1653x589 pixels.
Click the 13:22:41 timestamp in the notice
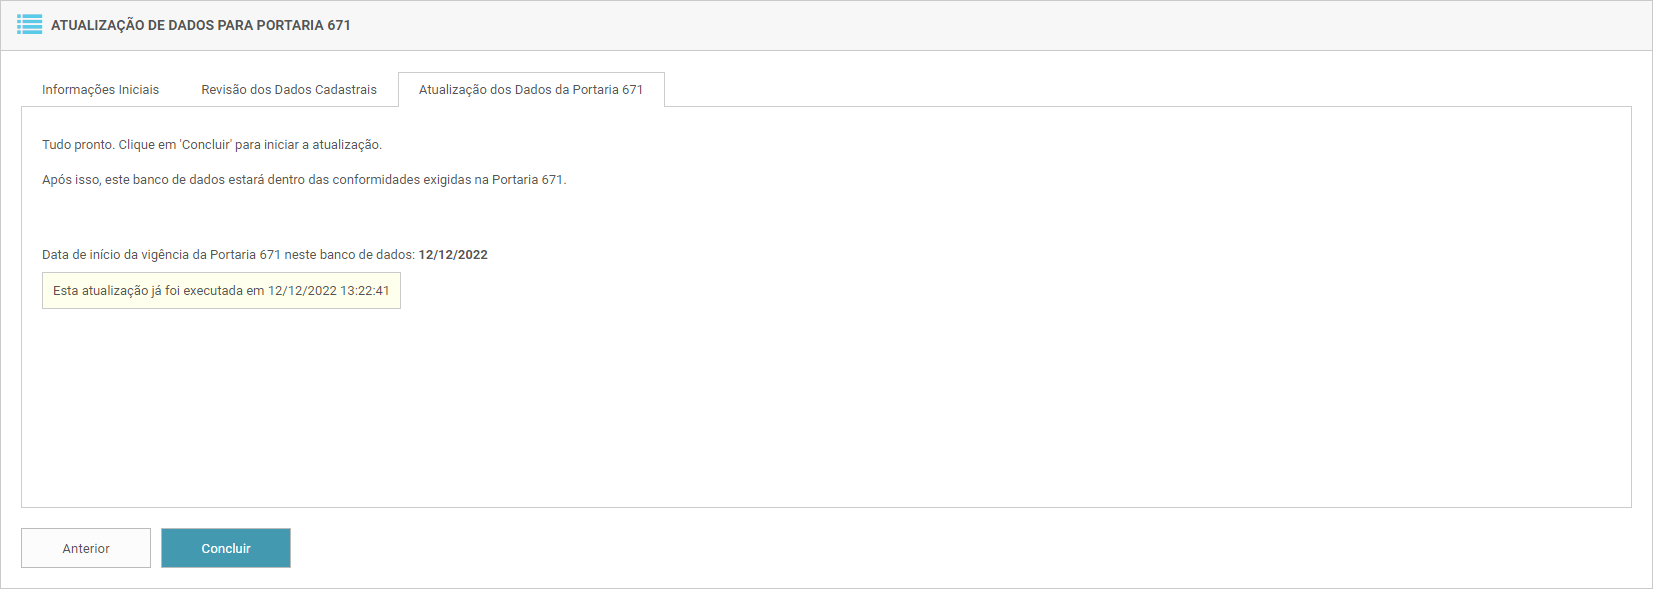point(365,291)
